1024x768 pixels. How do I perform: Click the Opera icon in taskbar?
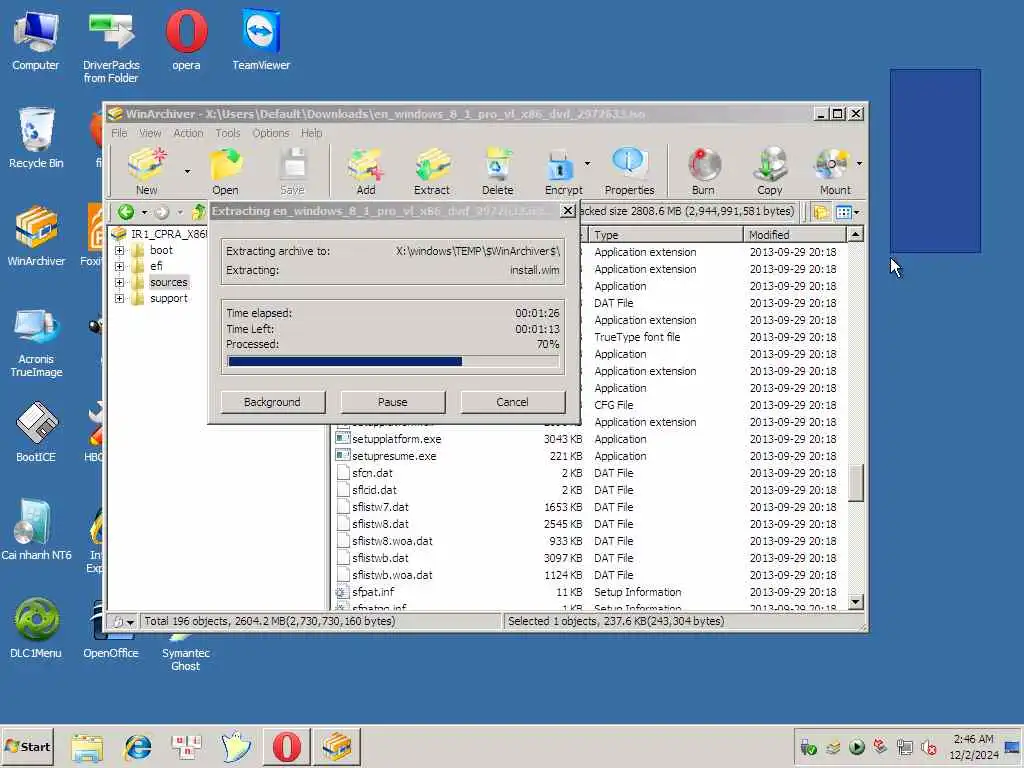coord(287,746)
